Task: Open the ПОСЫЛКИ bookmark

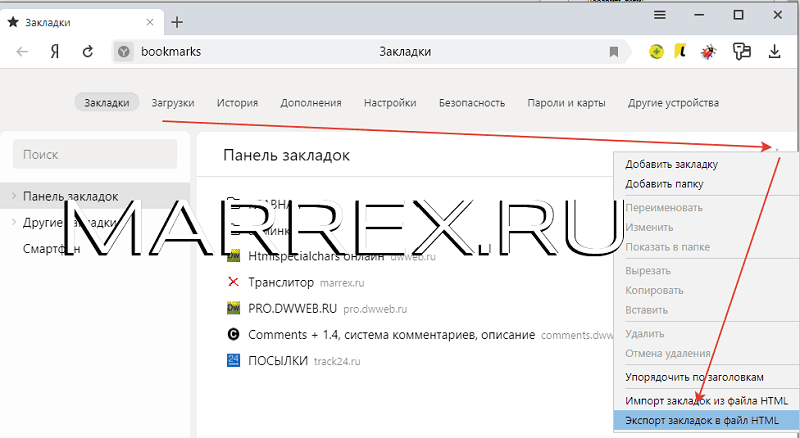Action: [x=278, y=361]
